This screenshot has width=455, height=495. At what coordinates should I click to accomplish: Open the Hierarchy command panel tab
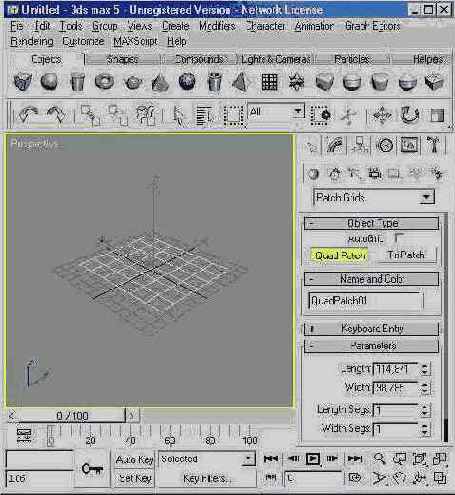360,145
